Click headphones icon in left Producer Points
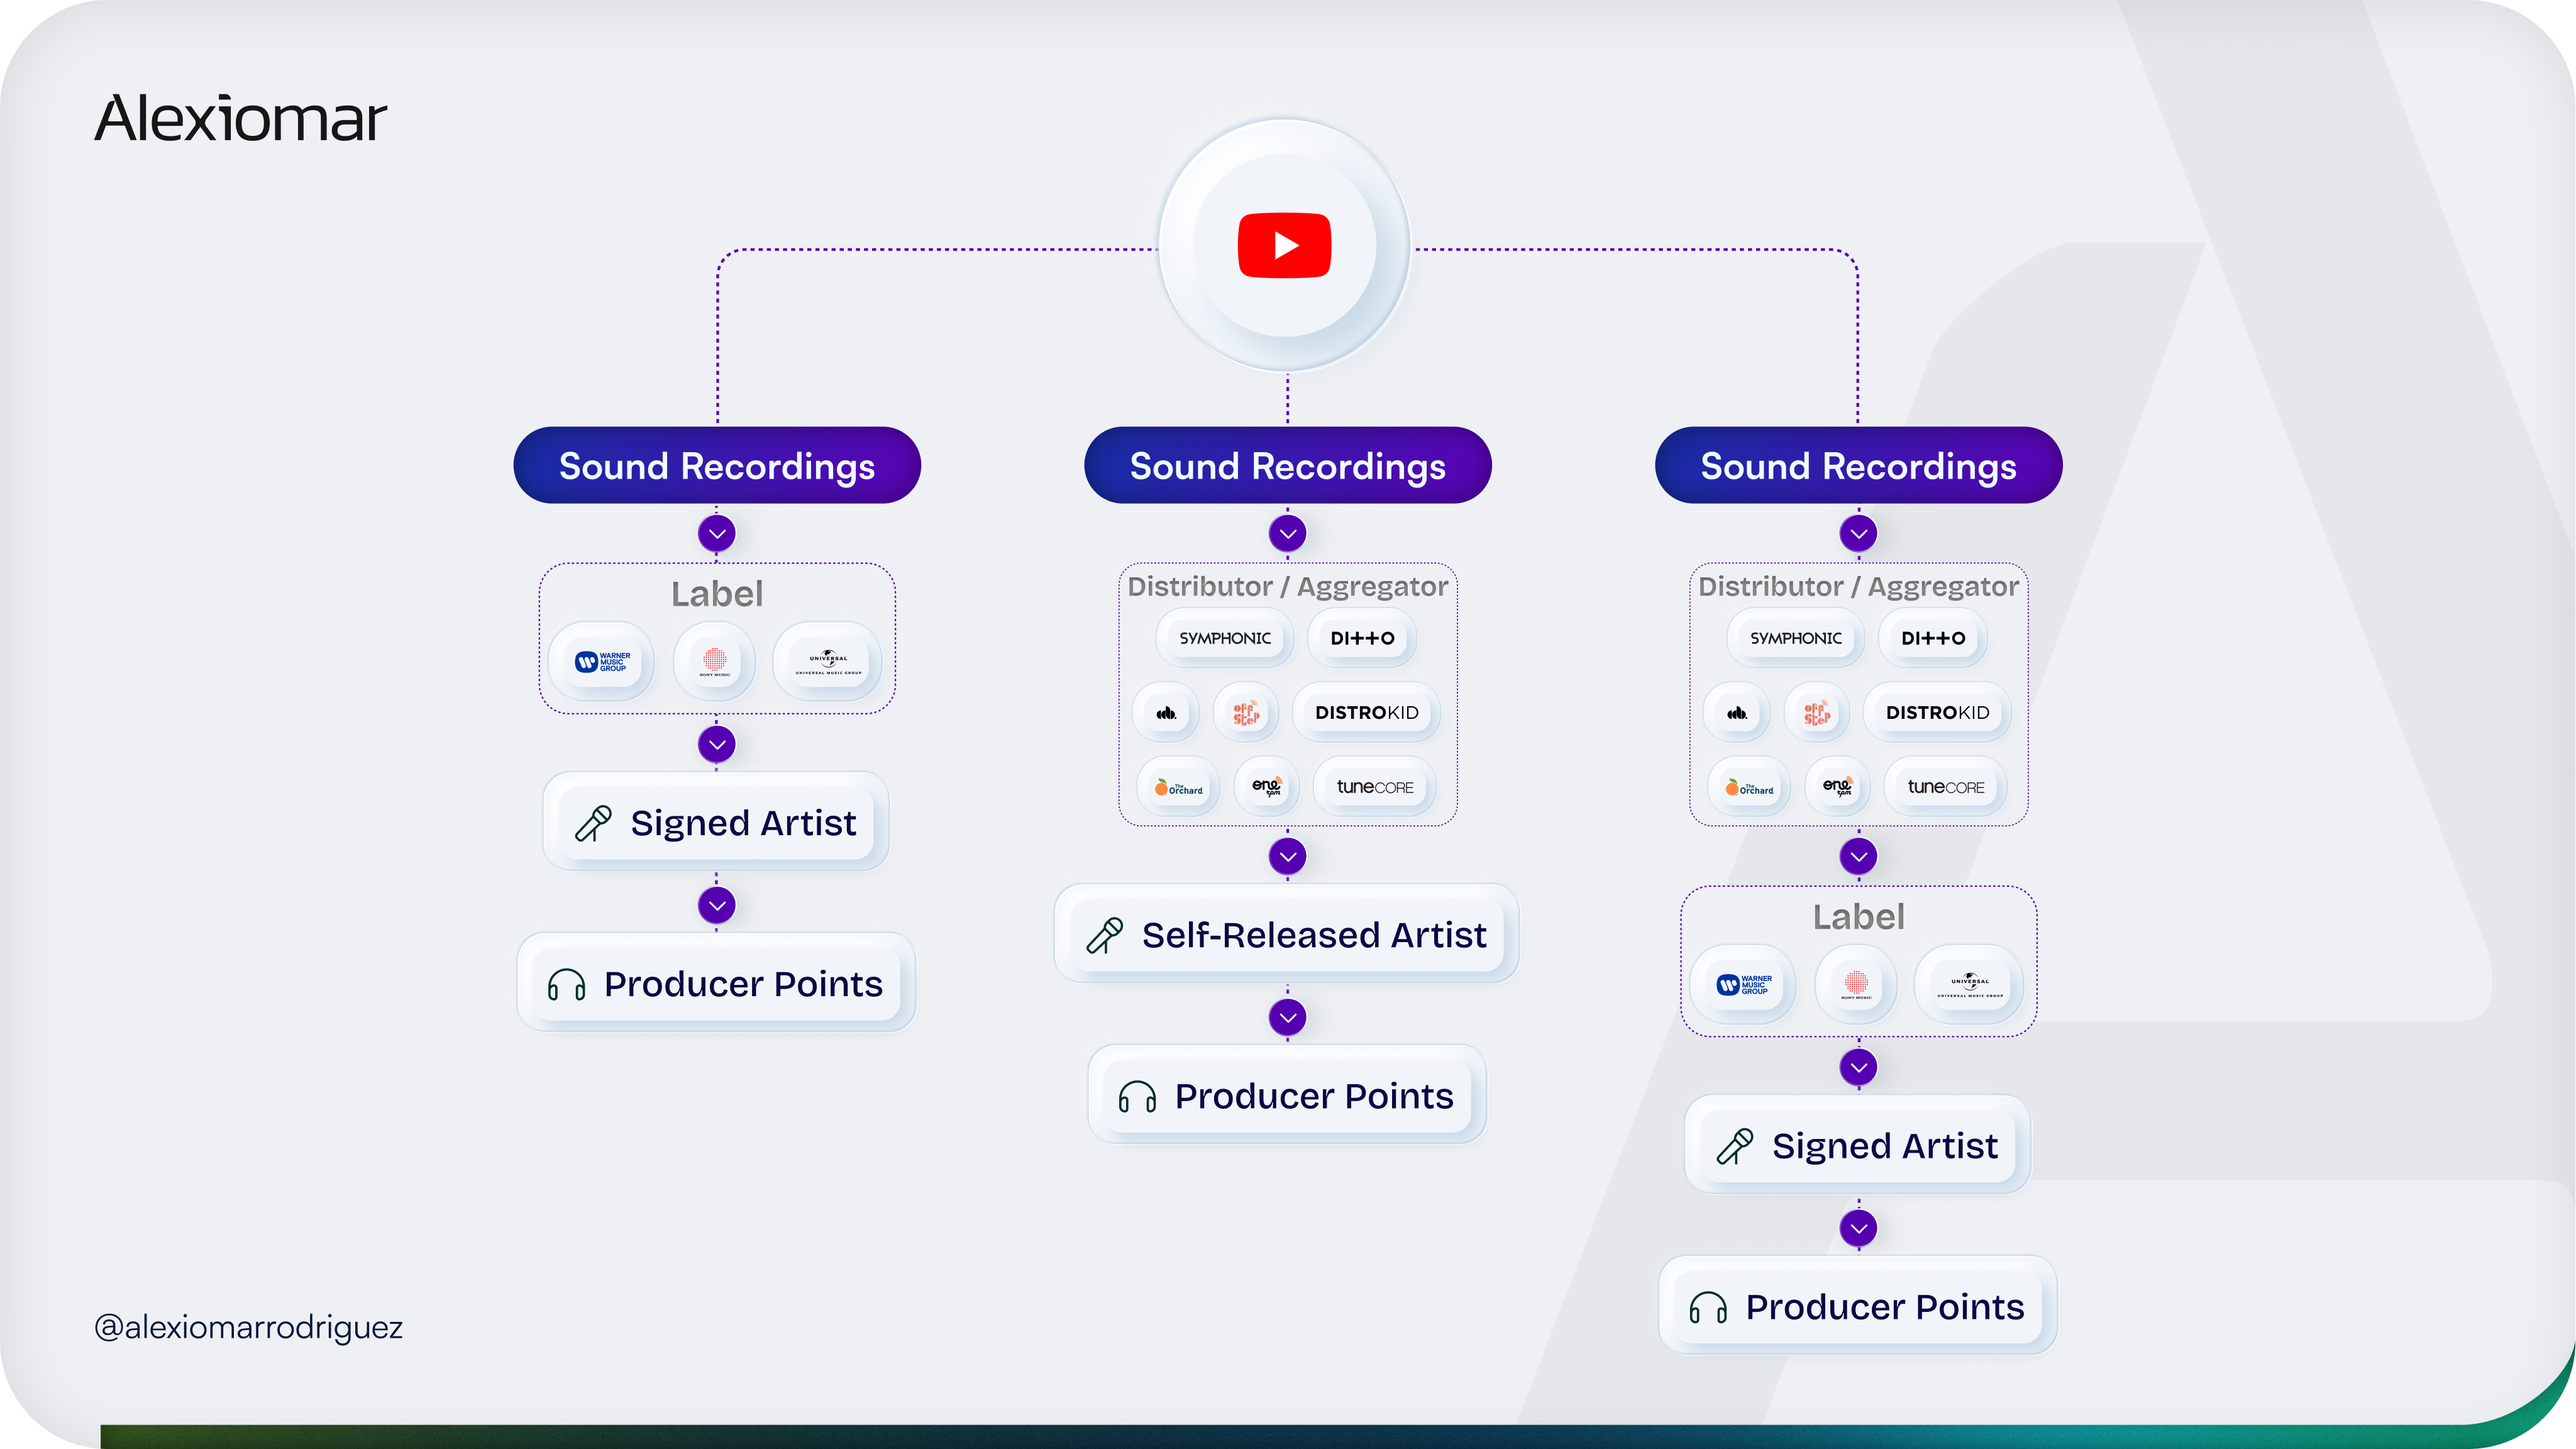Viewport: 2576px width, 1449px height. (x=566, y=985)
